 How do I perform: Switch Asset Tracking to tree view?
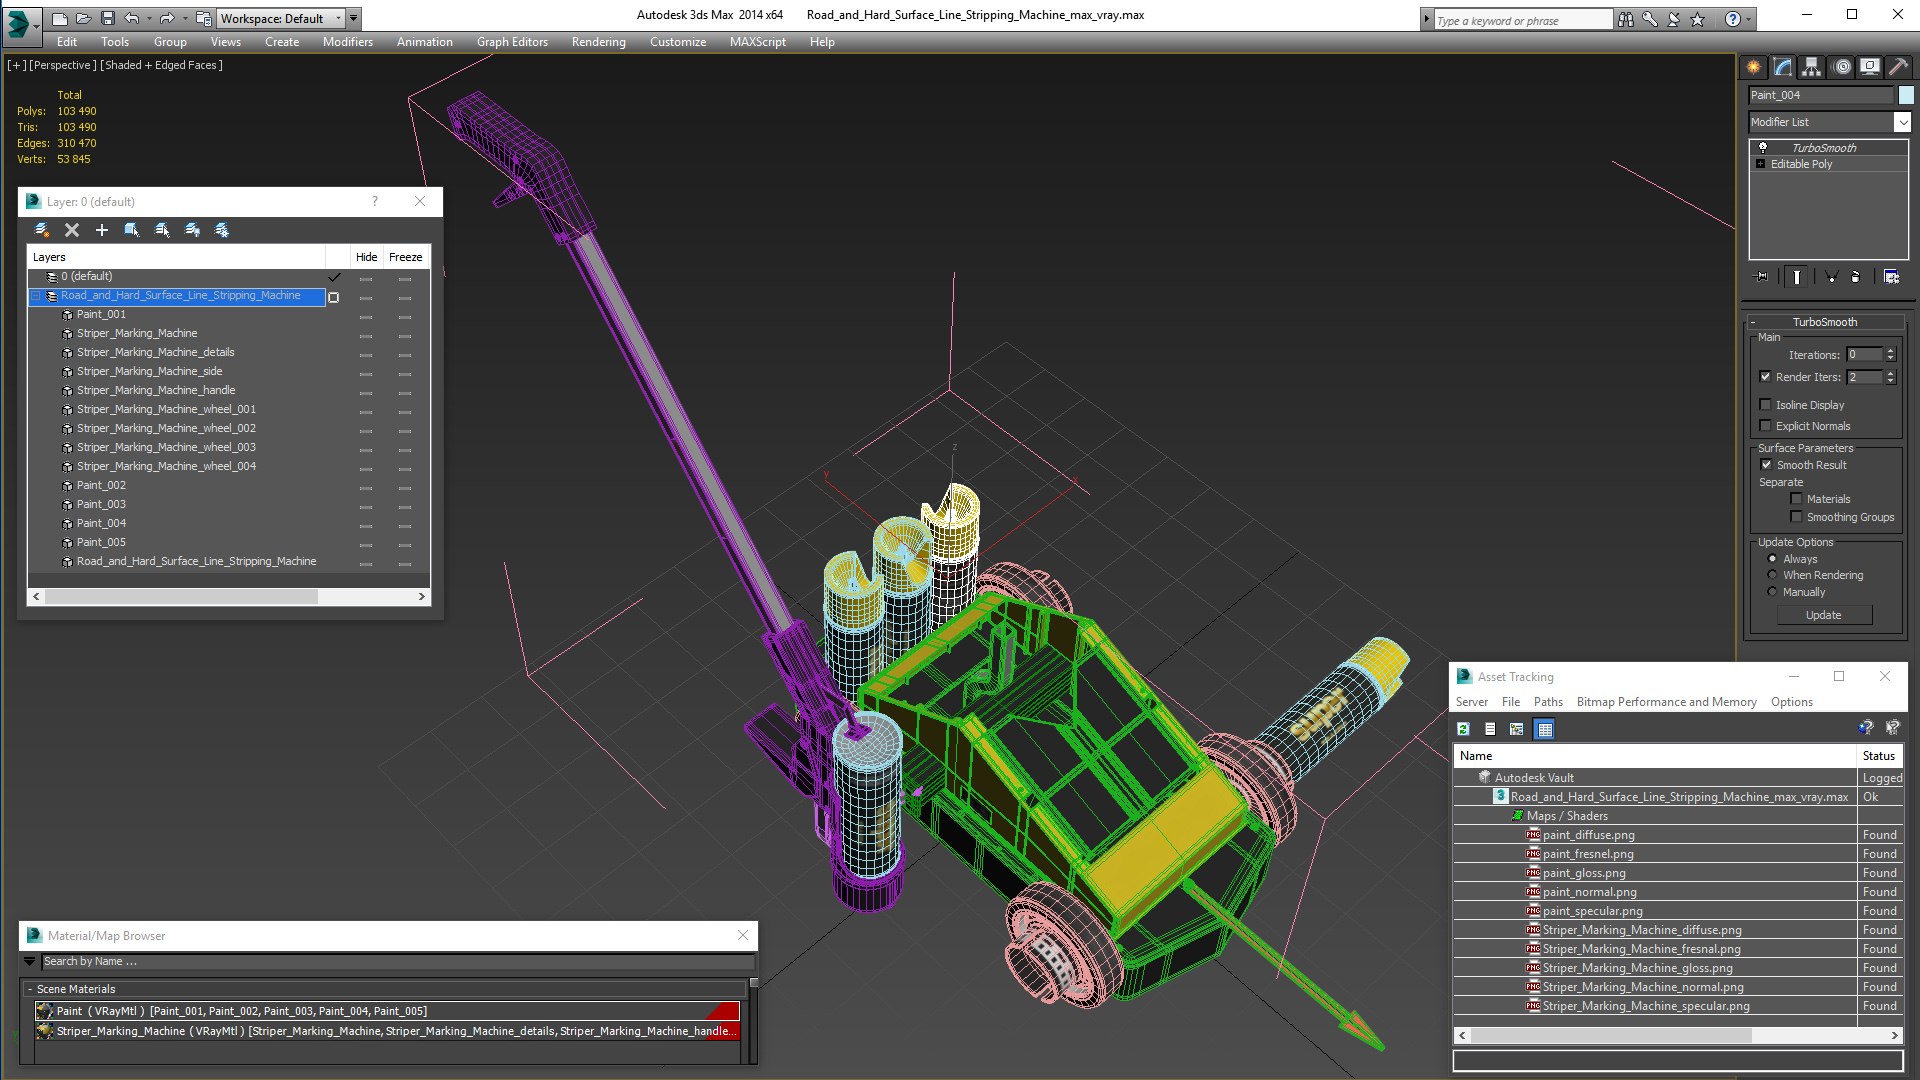click(1517, 729)
